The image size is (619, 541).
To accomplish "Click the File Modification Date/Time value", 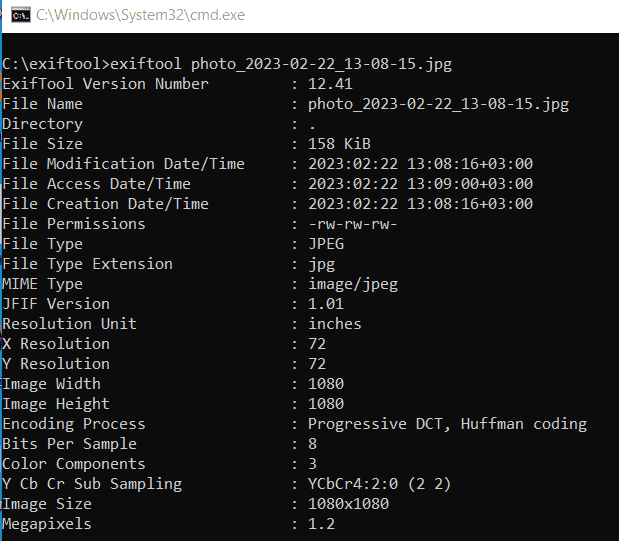I will tap(420, 164).
